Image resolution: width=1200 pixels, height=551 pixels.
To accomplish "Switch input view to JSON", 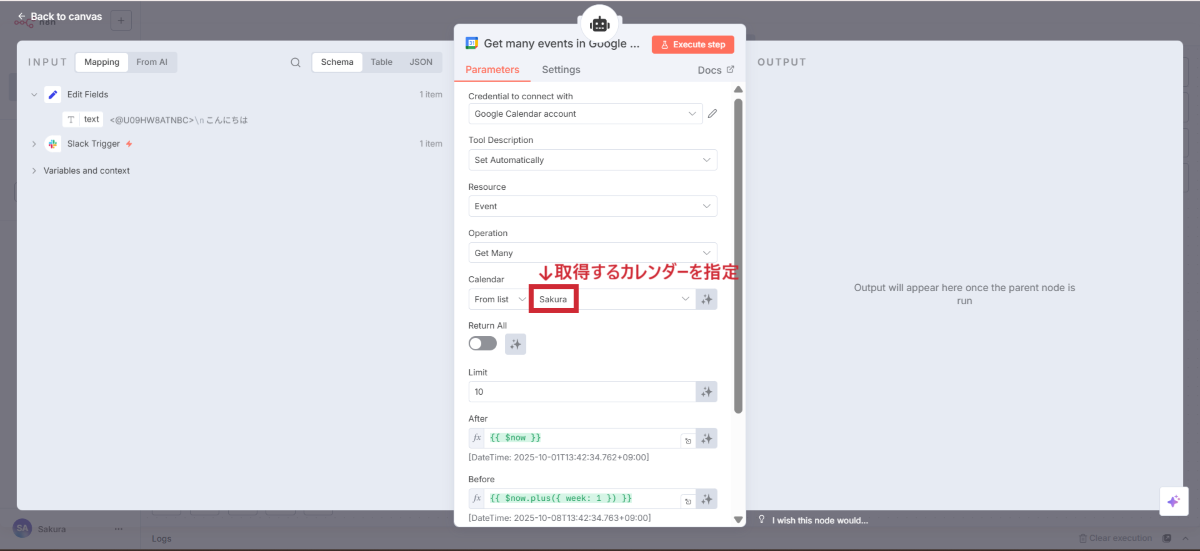I will click(421, 62).
